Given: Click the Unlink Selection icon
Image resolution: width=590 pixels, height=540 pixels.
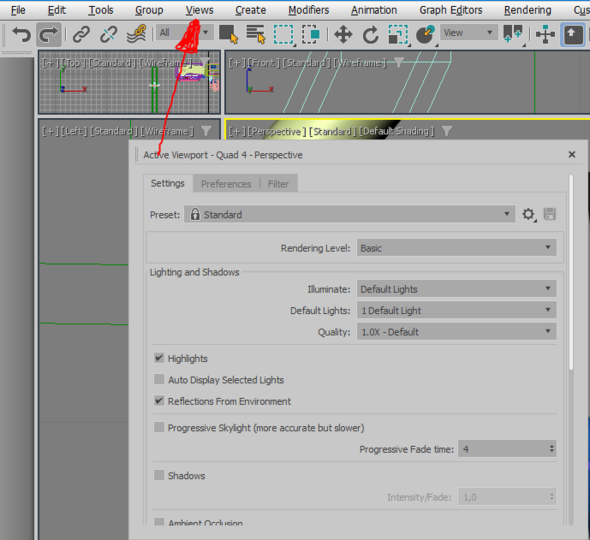Looking at the screenshot, I should pos(108,34).
